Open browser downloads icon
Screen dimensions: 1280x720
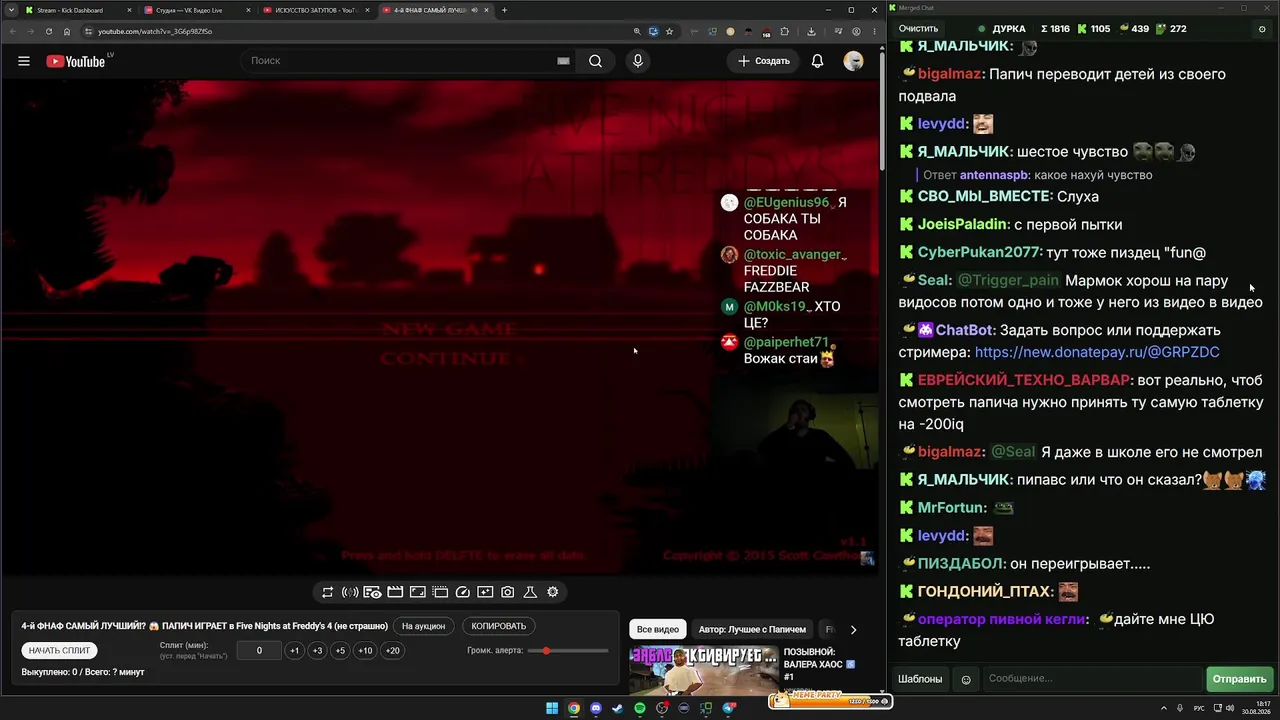pyautogui.click(x=811, y=31)
